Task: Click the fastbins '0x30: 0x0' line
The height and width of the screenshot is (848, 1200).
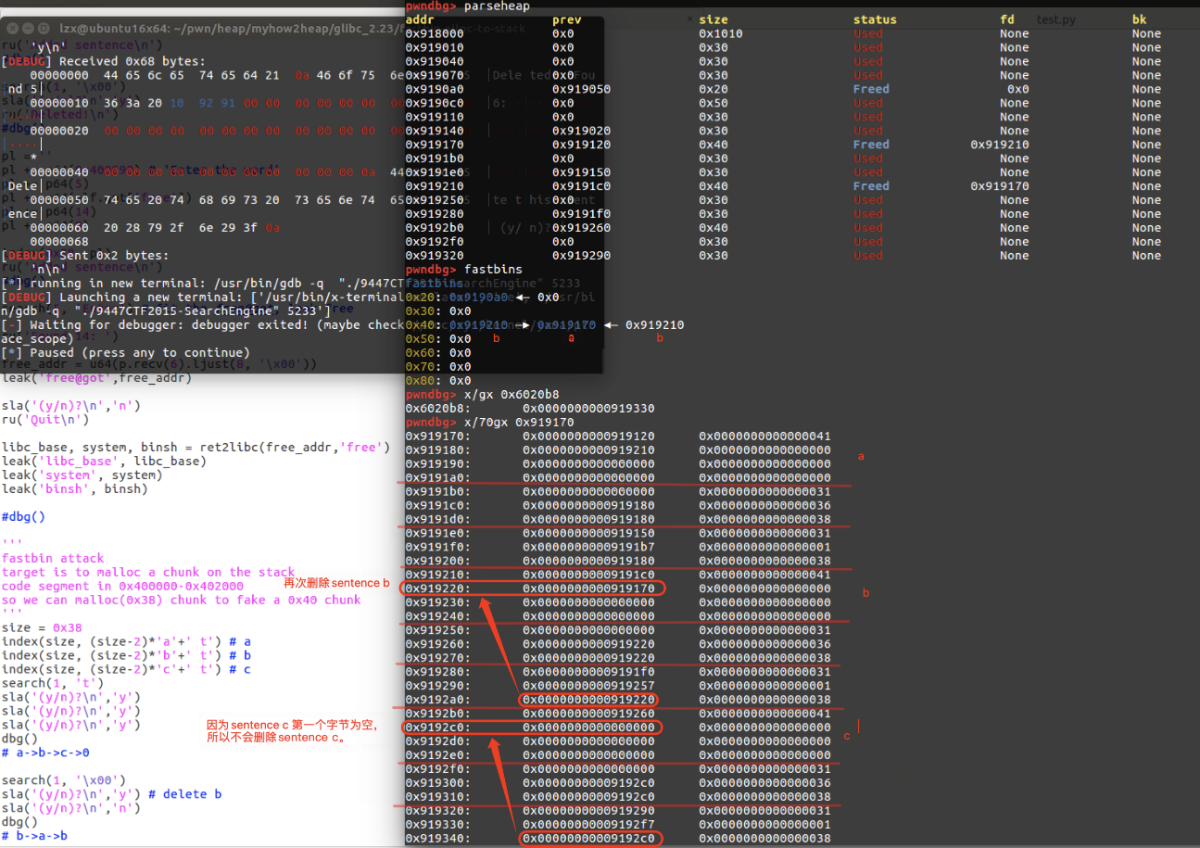Action: click(x=438, y=311)
